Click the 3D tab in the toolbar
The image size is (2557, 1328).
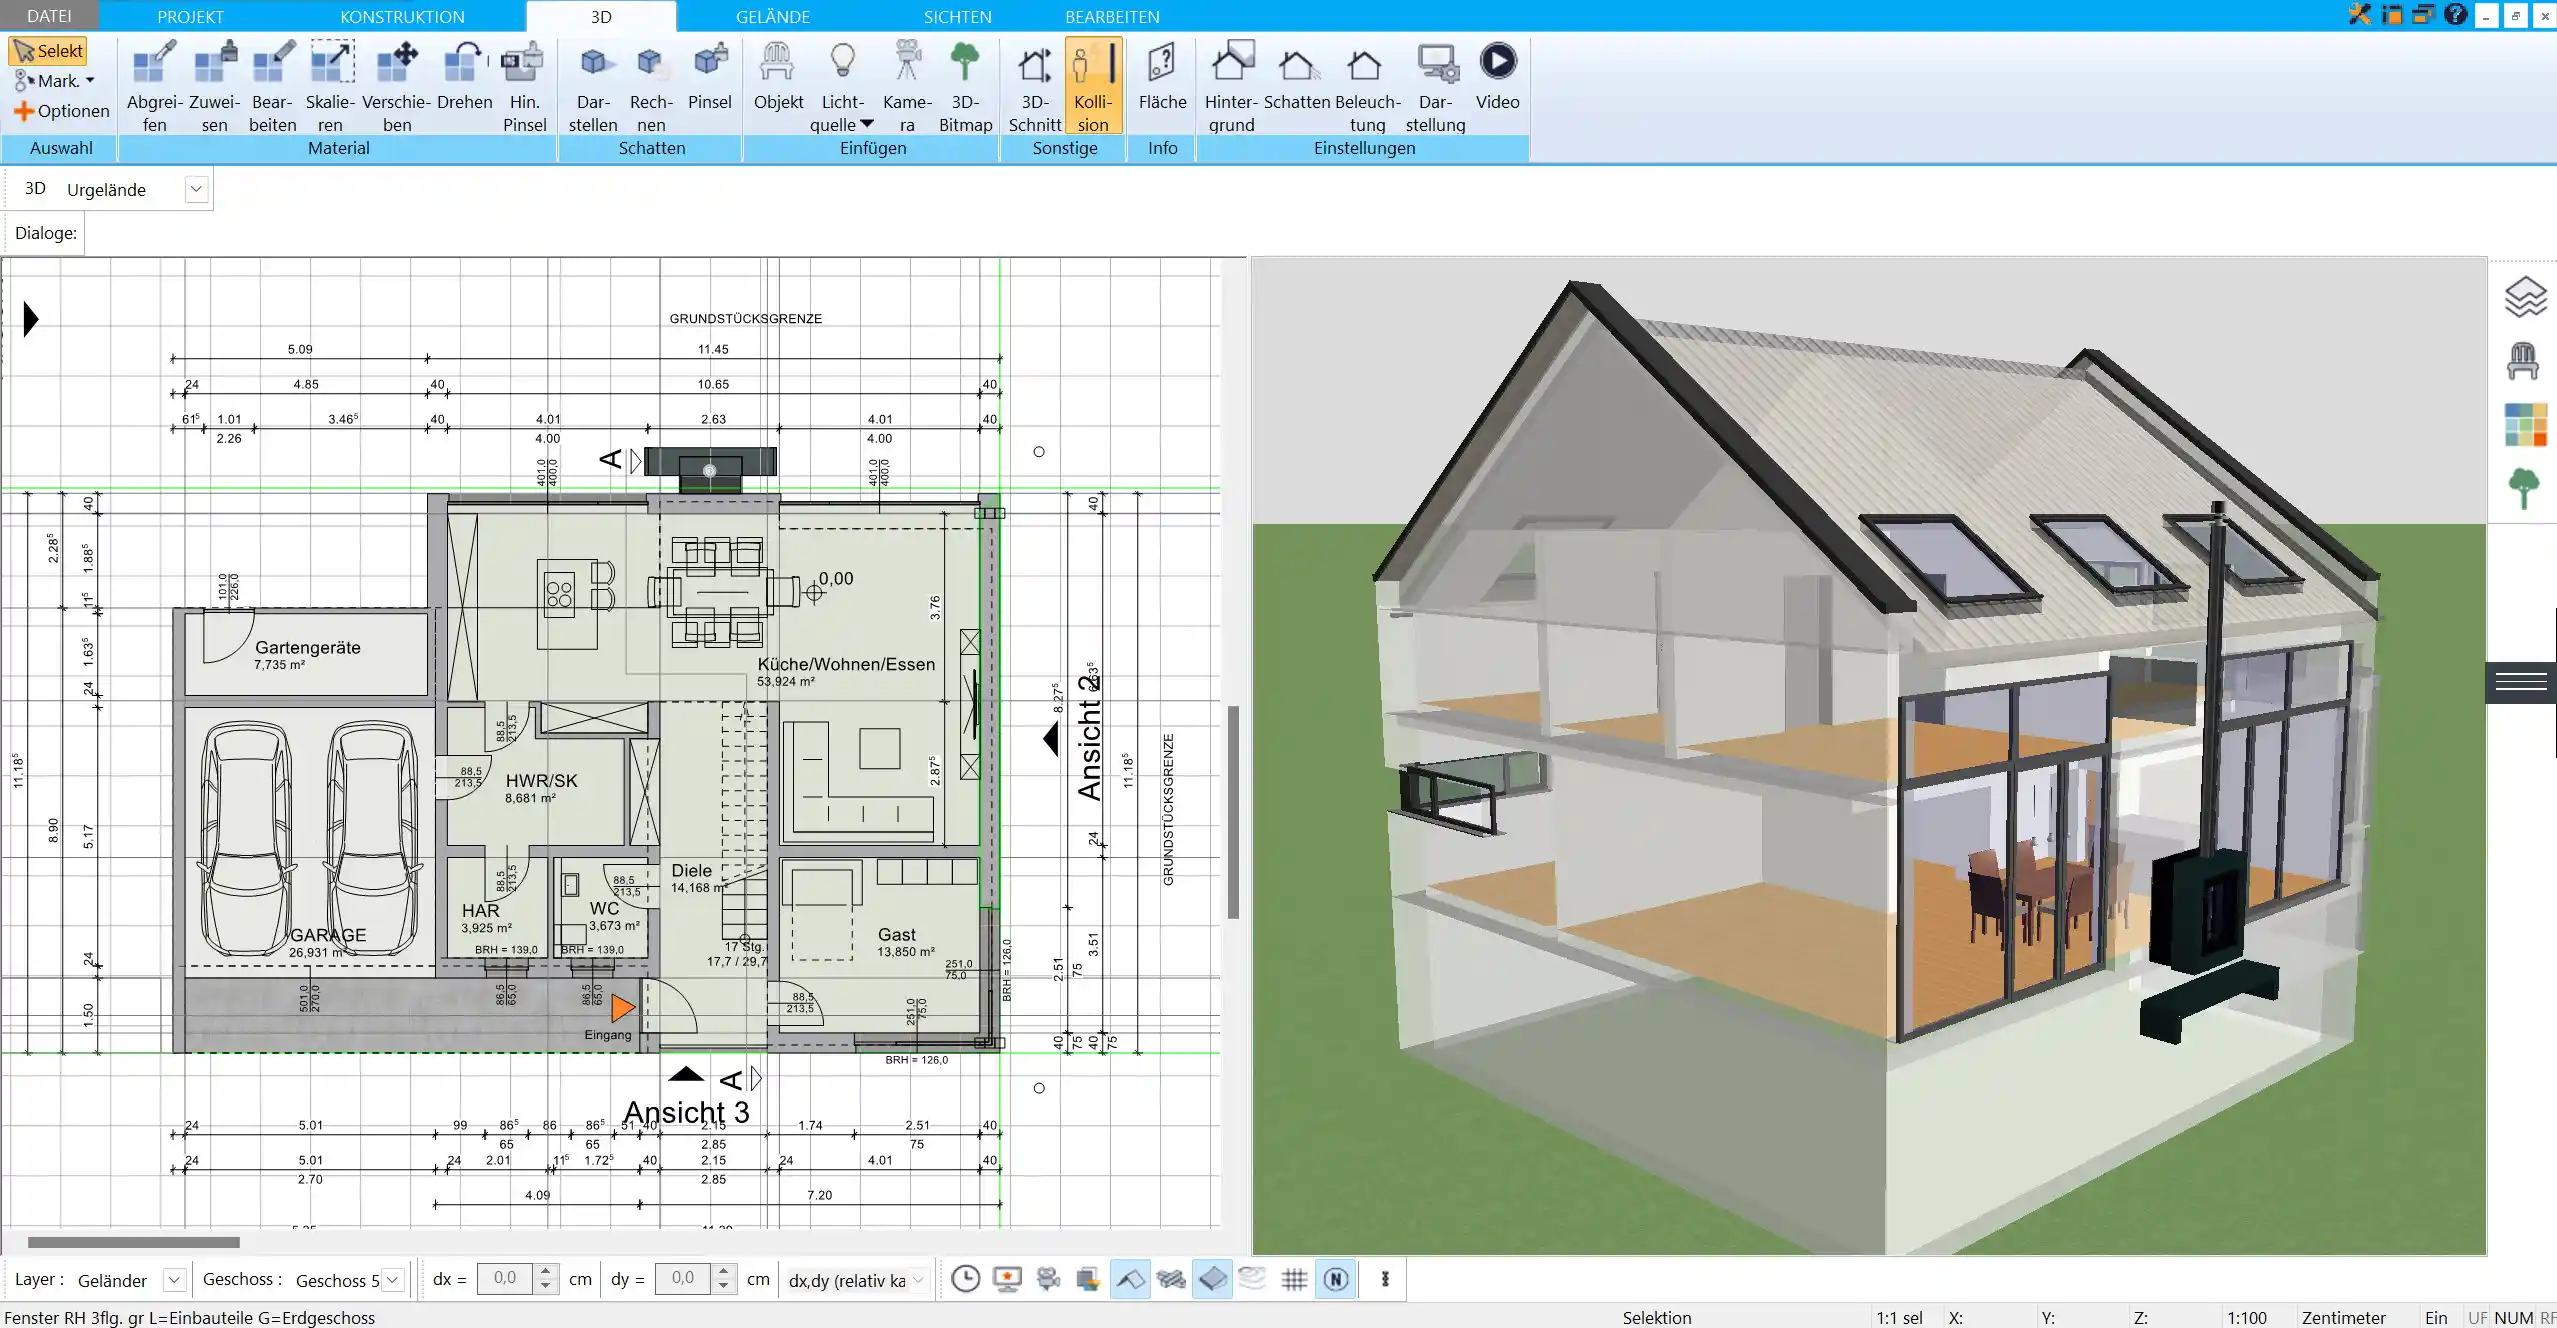[600, 17]
